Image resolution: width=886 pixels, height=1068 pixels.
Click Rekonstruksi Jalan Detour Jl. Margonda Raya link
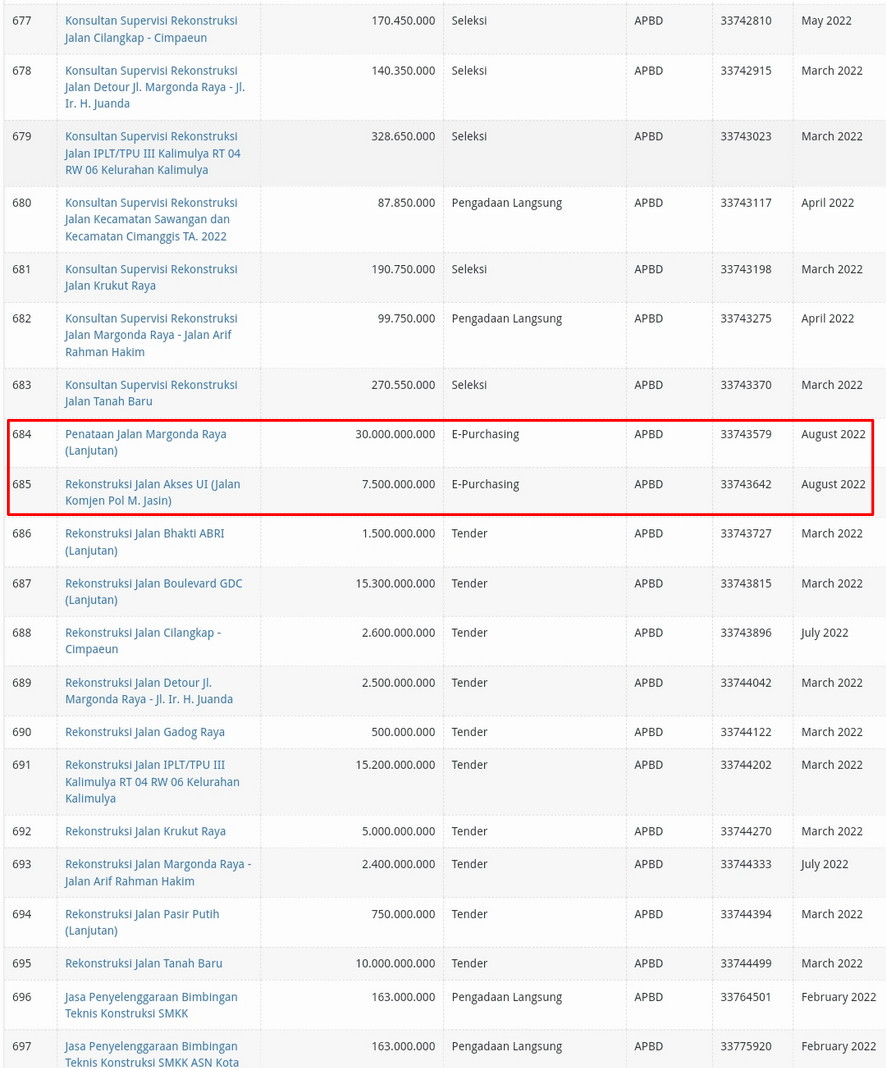click(x=138, y=684)
